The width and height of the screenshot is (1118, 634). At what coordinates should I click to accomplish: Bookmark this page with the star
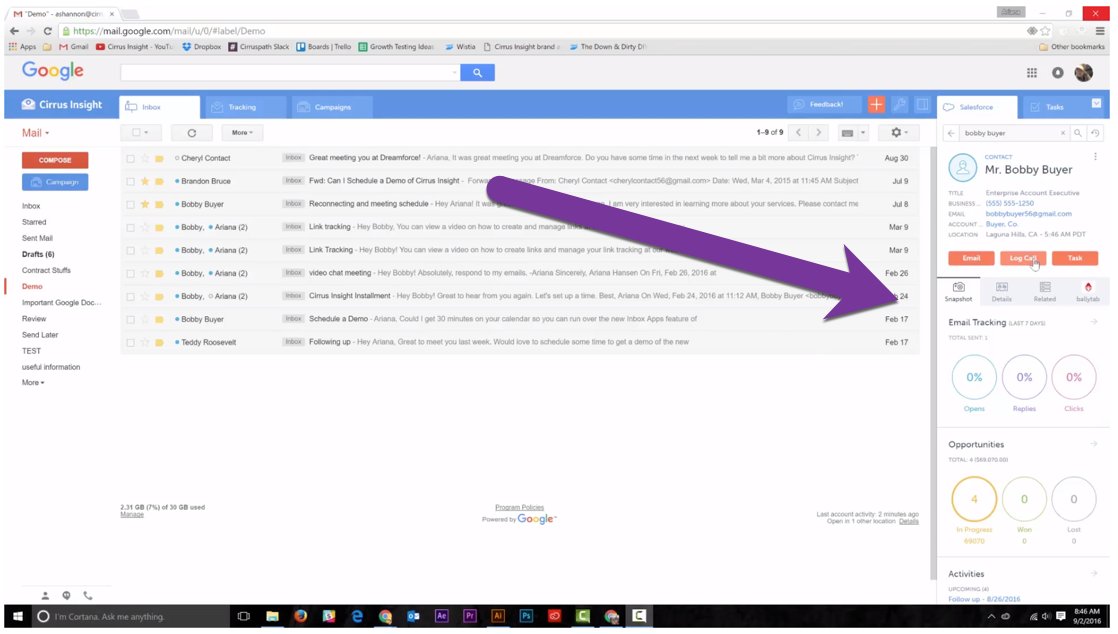[1045, 31]
